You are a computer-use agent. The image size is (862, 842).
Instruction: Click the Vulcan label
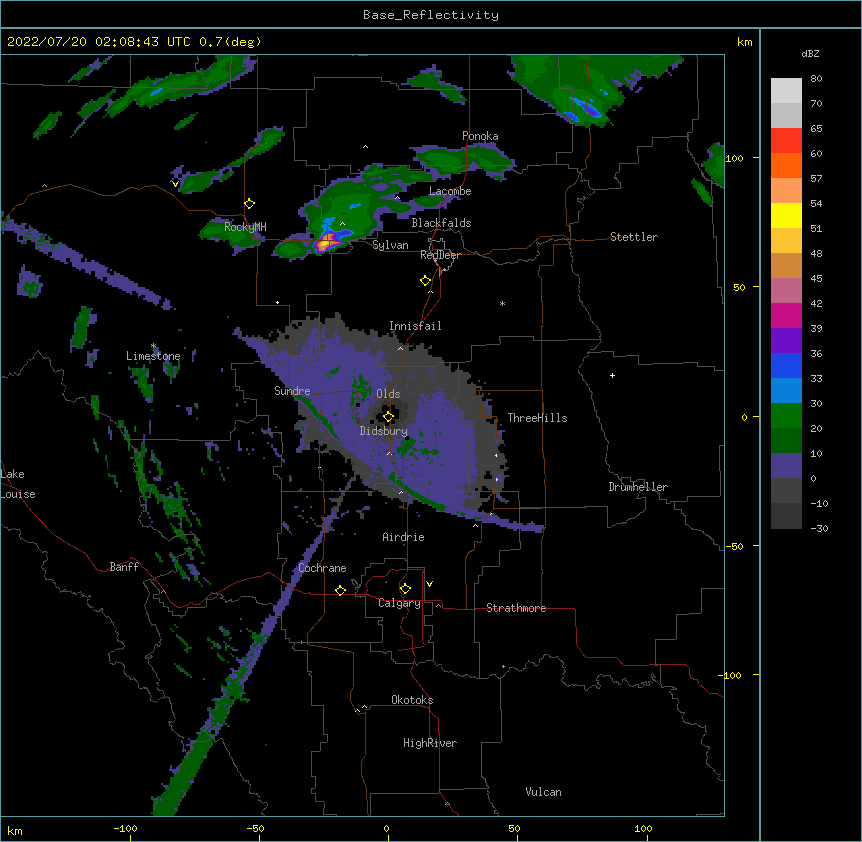coord(543,792)
